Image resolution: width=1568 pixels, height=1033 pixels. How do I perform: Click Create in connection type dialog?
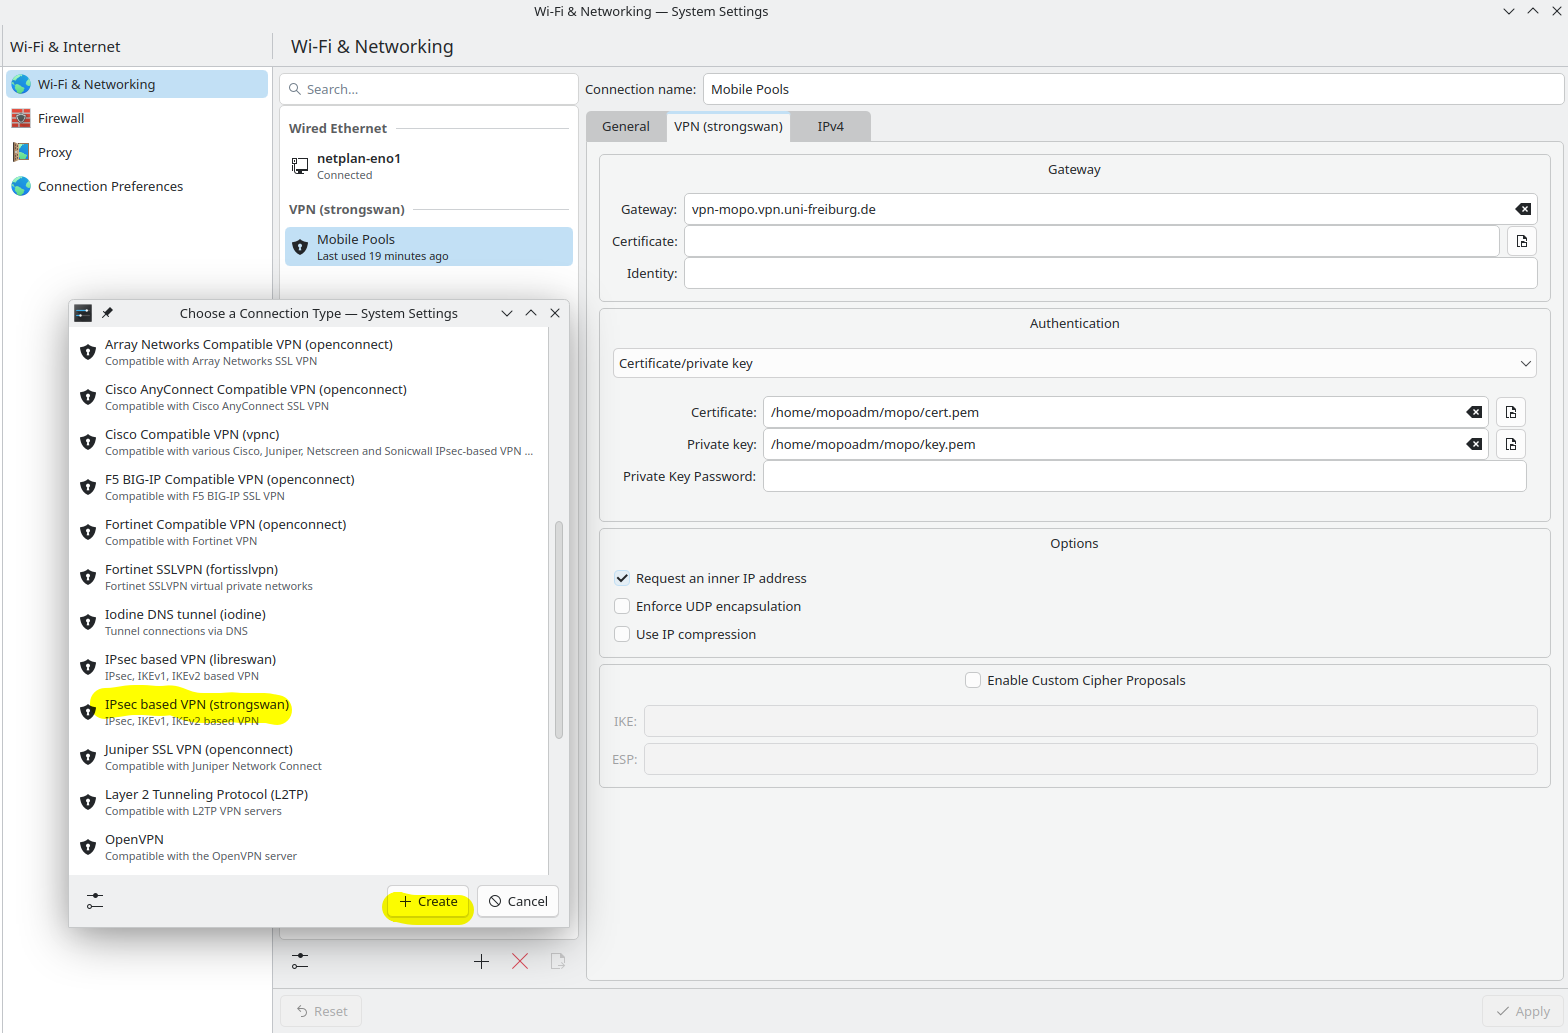click(428, 901)
